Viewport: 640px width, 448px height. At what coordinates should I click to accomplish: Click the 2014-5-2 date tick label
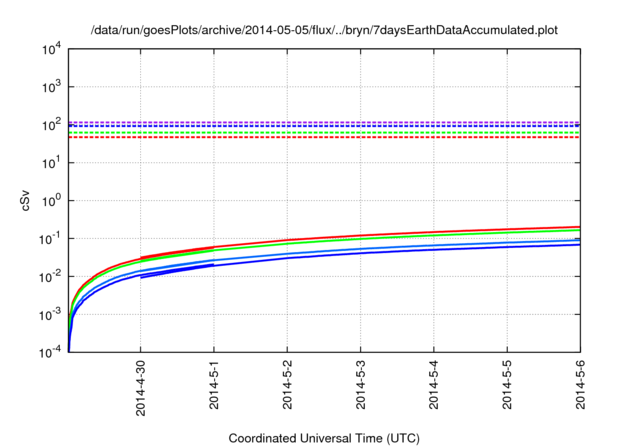[x=287, y=384]
